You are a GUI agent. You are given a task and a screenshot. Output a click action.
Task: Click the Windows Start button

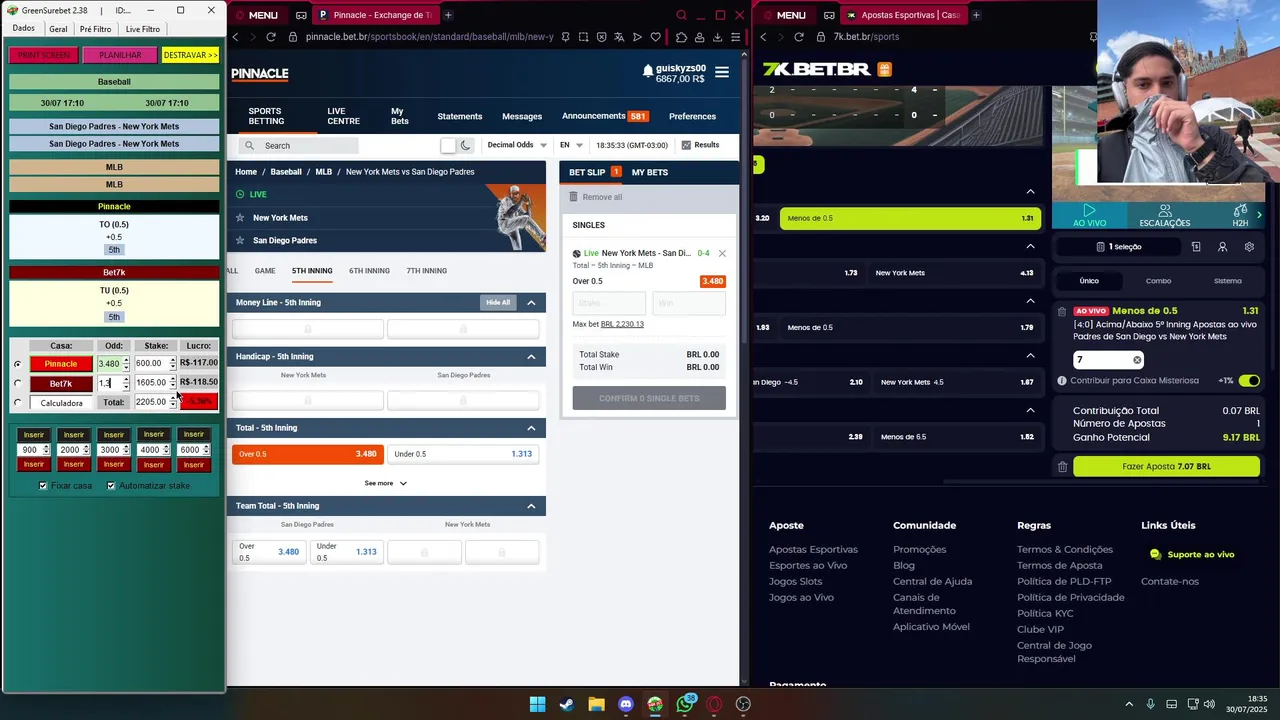pyautogui.click(x=537, y=704)
